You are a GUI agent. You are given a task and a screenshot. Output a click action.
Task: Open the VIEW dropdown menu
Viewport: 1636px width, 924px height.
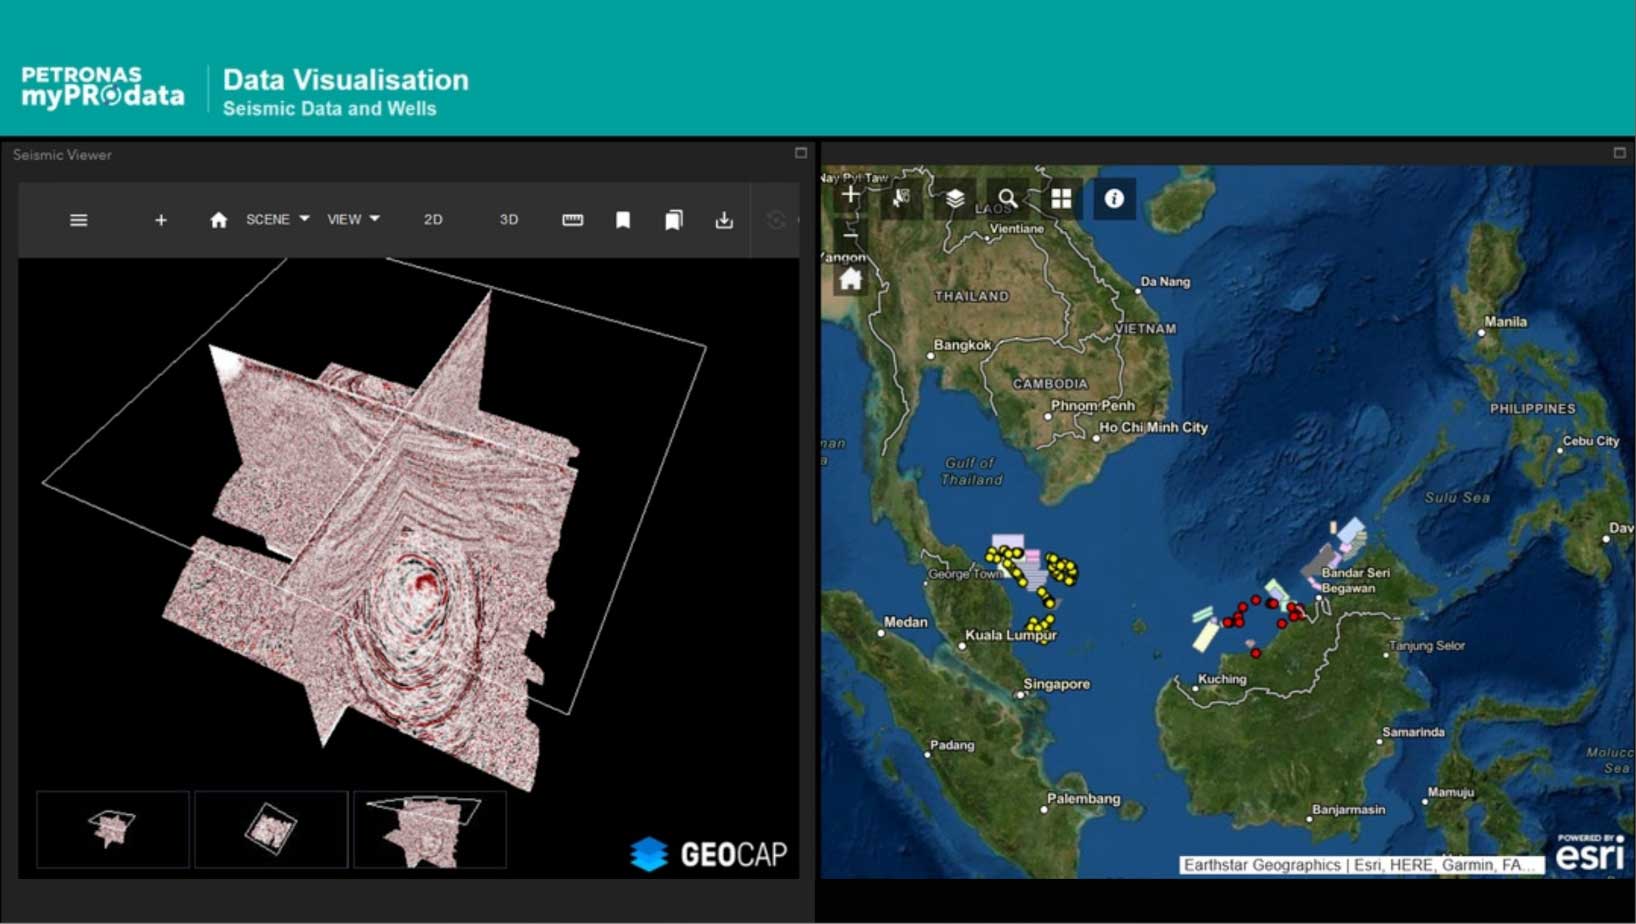click(354, 219)
